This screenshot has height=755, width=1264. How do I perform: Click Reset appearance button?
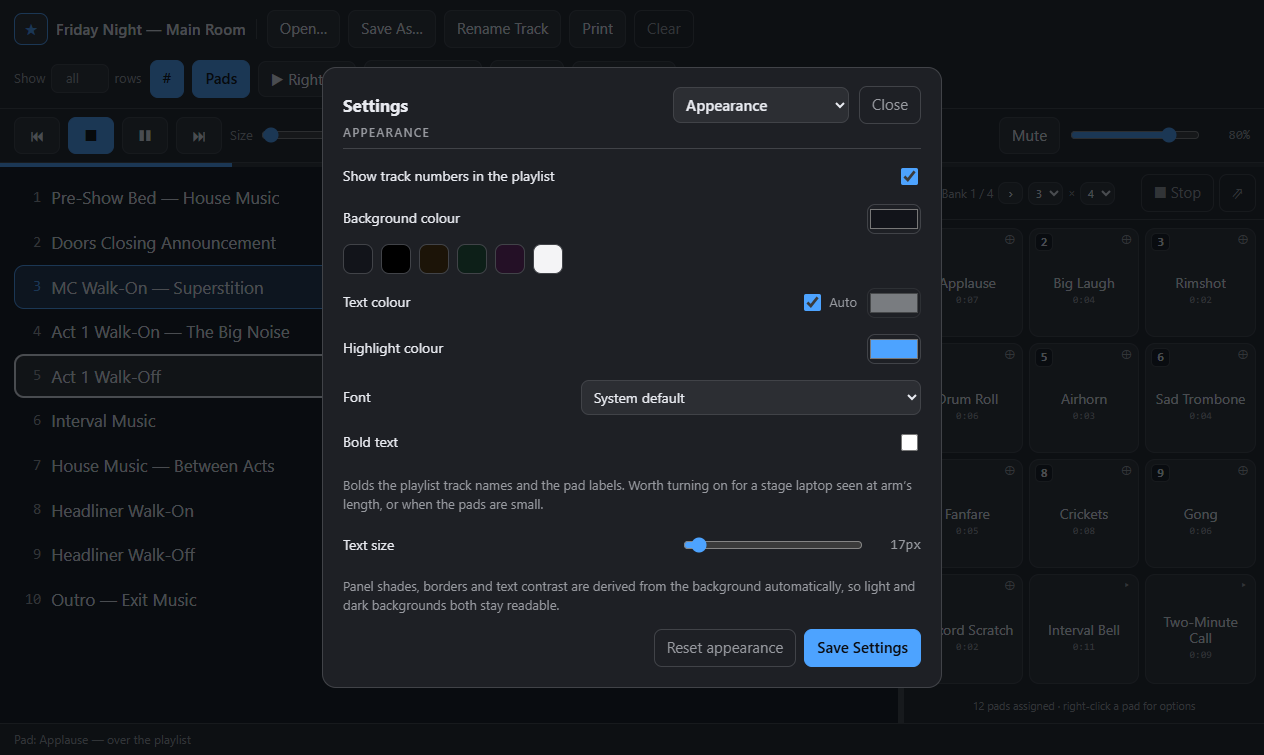click(725, 648)
